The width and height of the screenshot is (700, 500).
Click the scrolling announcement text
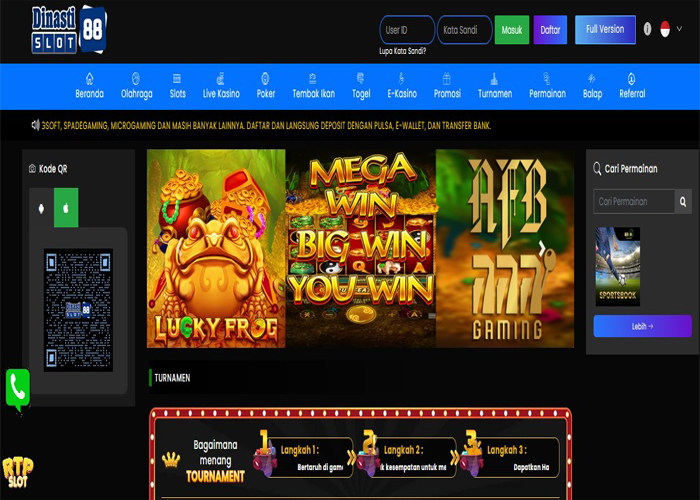pos(266,126)
